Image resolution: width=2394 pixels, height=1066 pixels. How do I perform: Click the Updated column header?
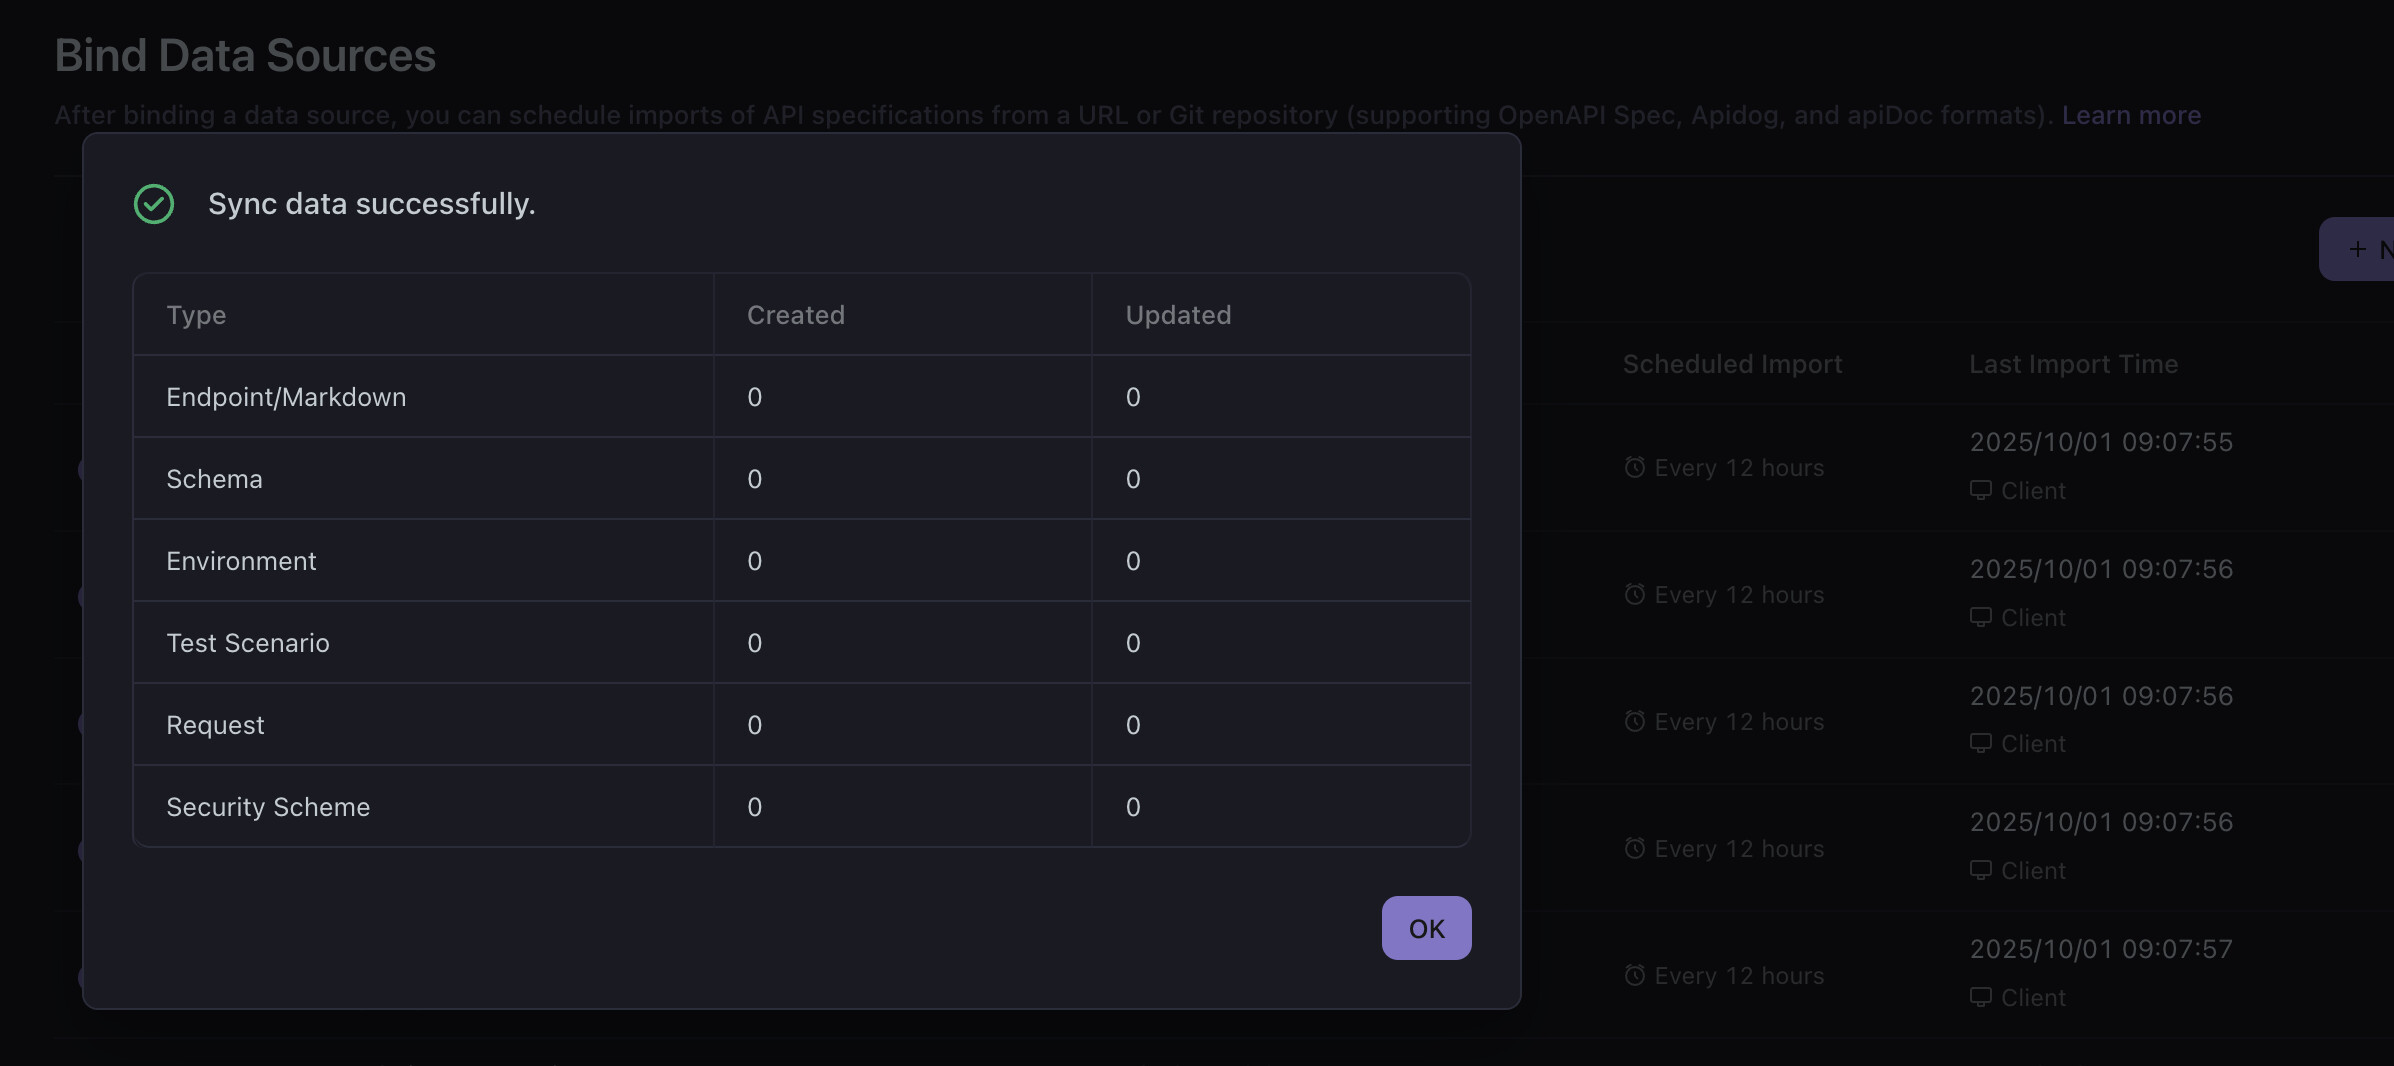click(1178, 315)
